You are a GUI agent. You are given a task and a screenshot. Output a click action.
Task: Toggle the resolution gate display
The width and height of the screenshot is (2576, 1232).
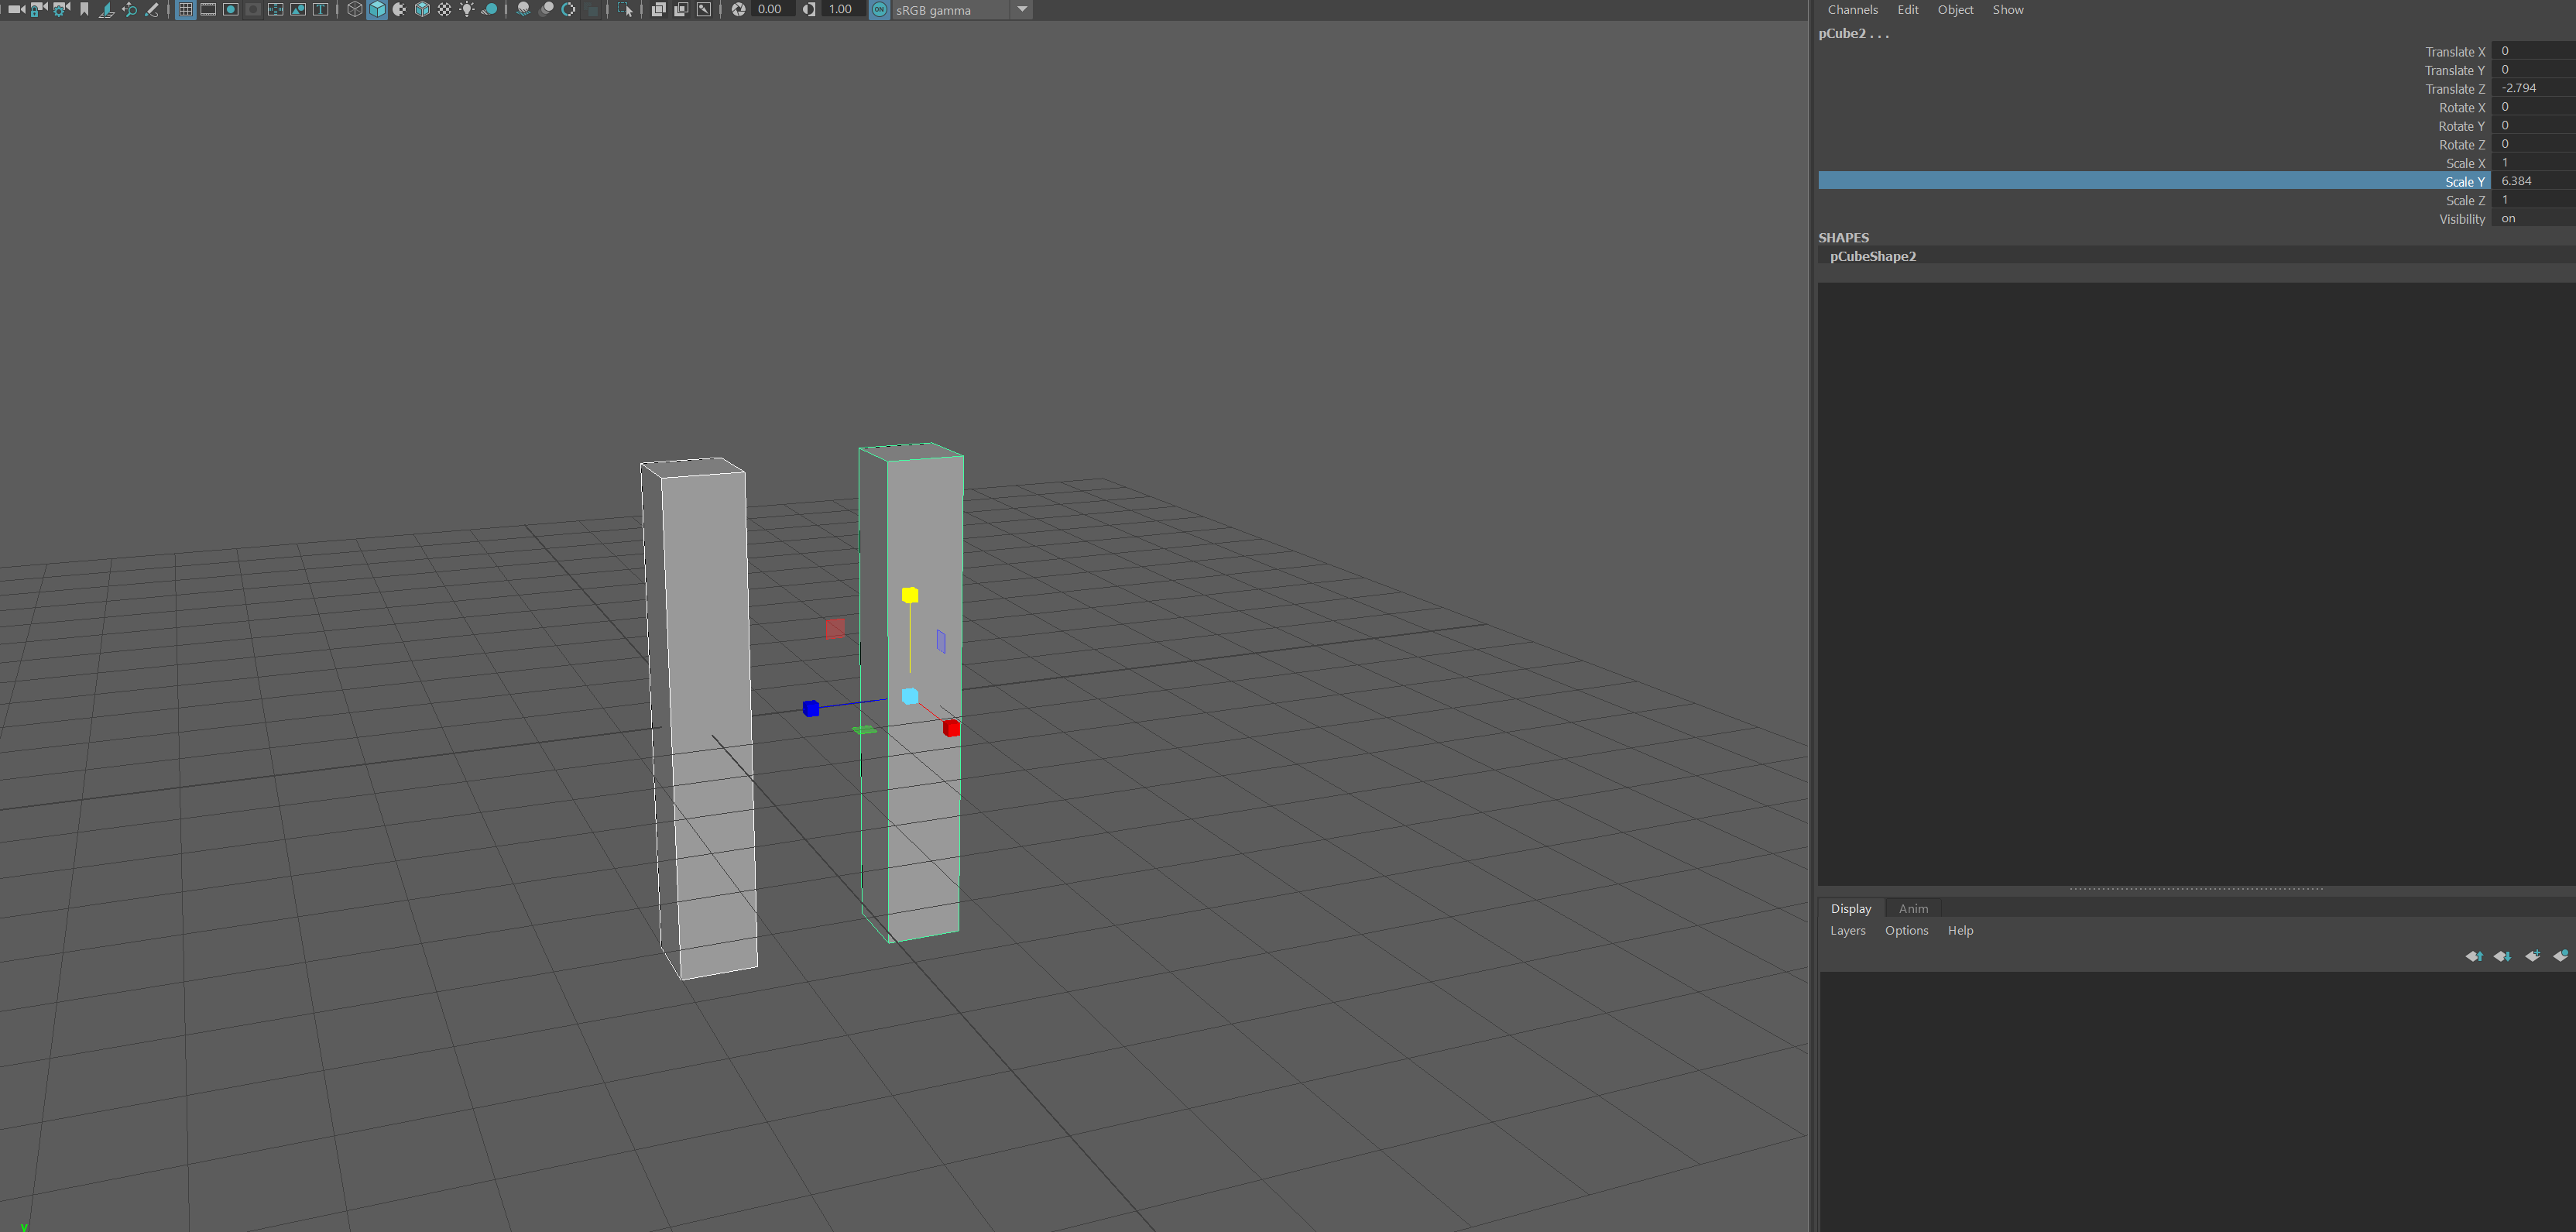point(230,10)
